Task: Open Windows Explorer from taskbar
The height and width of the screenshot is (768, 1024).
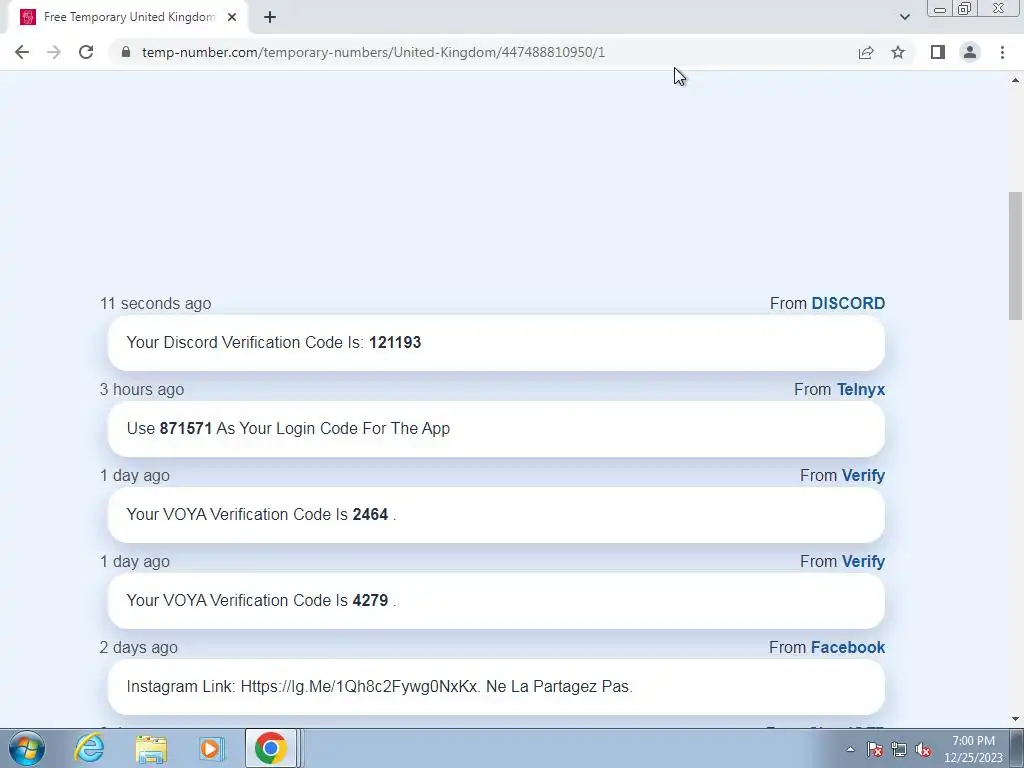Action: pyautogui.click(x=151, y=748)
